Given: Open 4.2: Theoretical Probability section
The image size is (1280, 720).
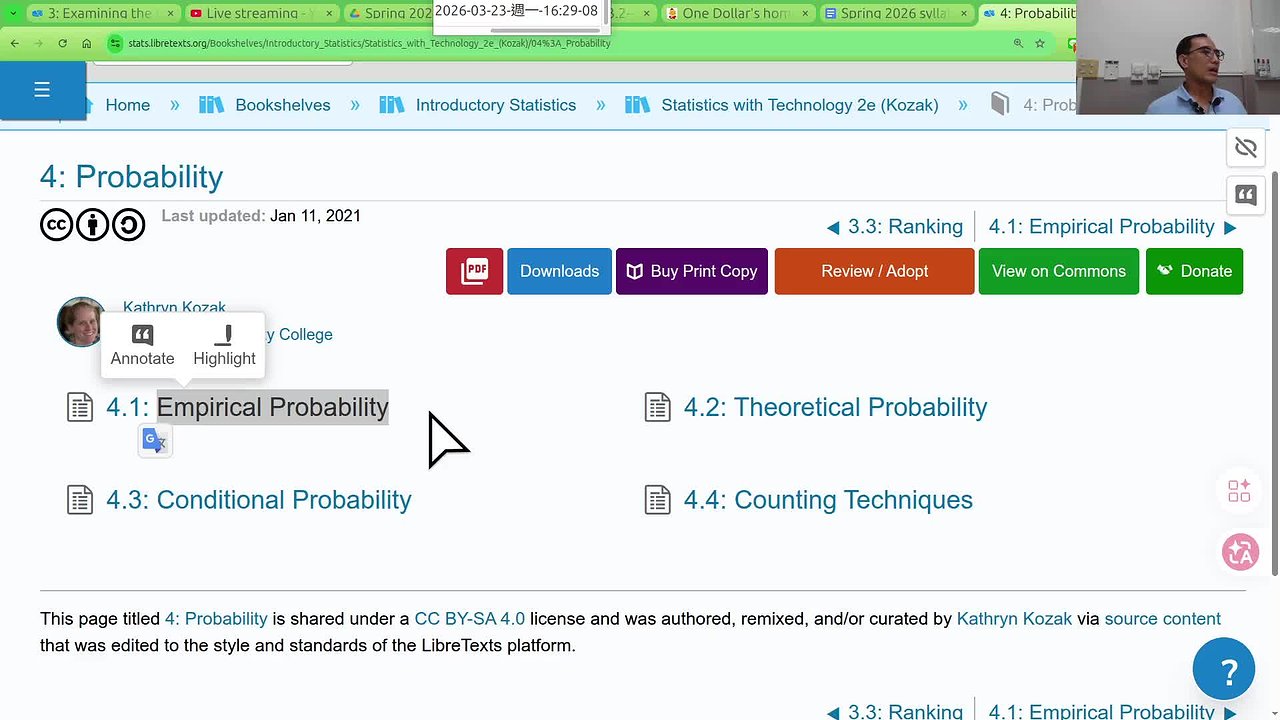Looking at the screenshot, I should click(835, 407).
